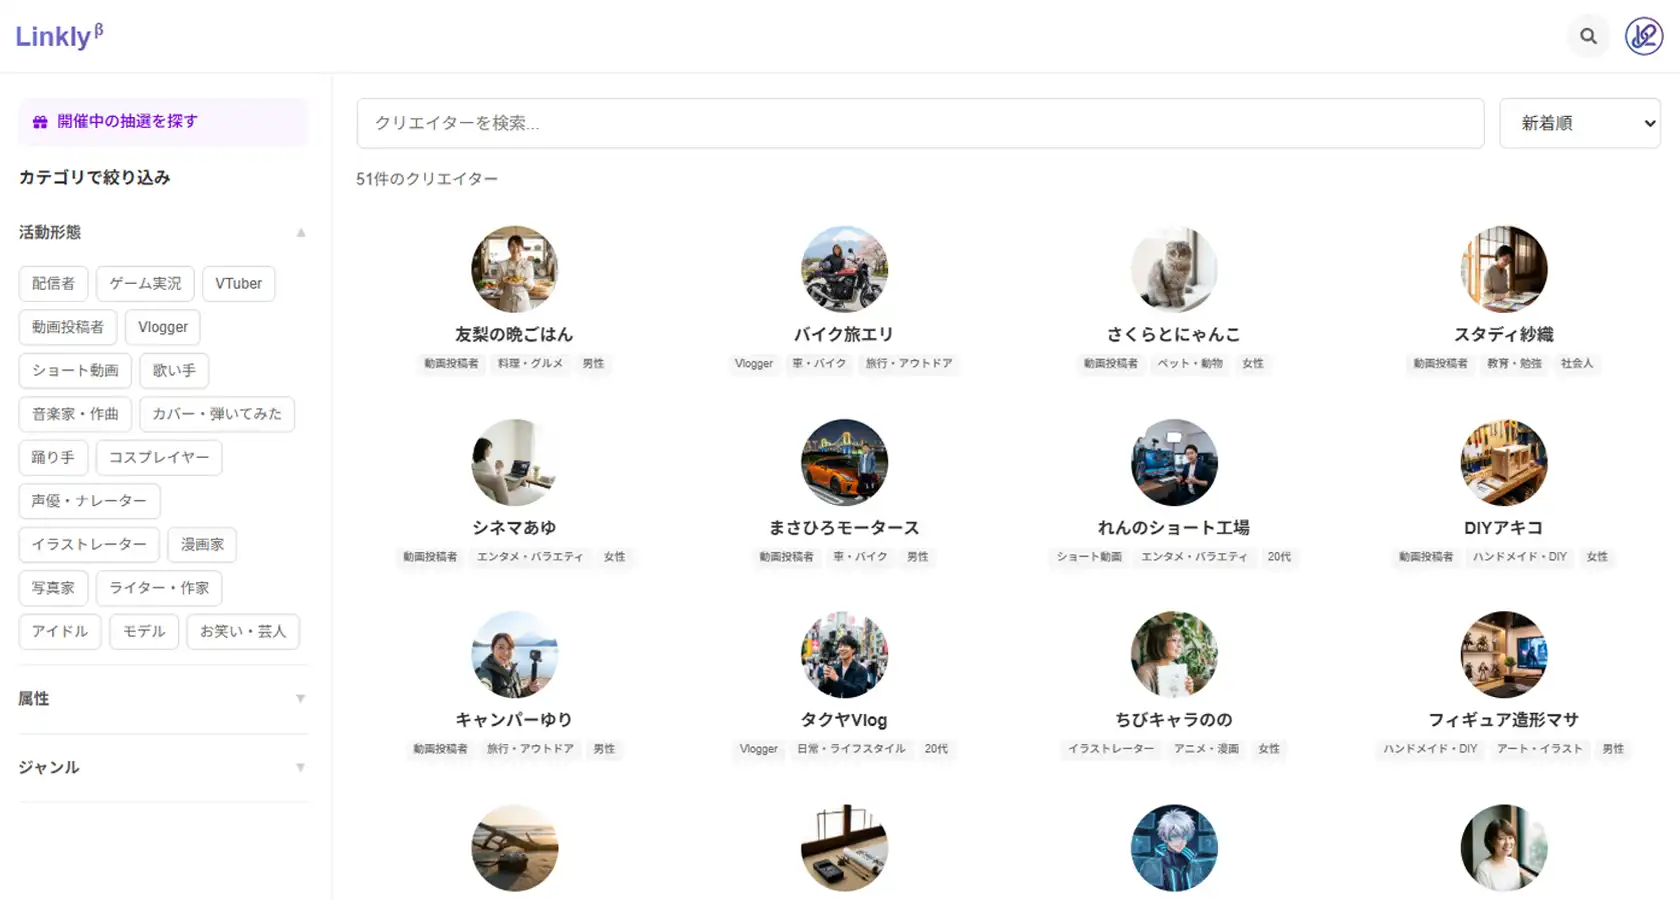Enable the イラストレーター filter

tap(89, 544)
